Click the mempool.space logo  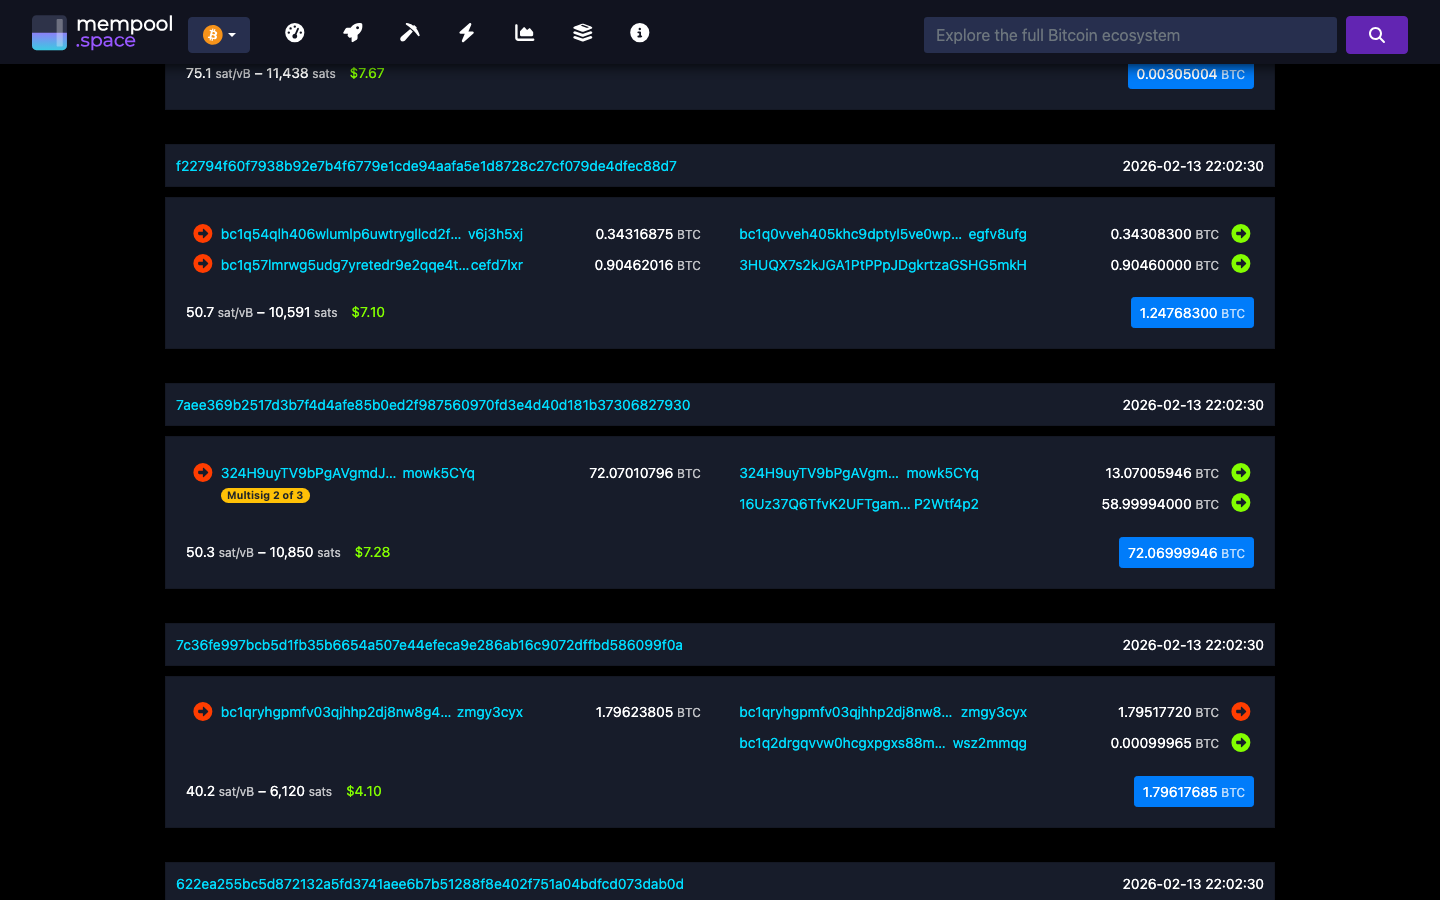coord(101,31)
